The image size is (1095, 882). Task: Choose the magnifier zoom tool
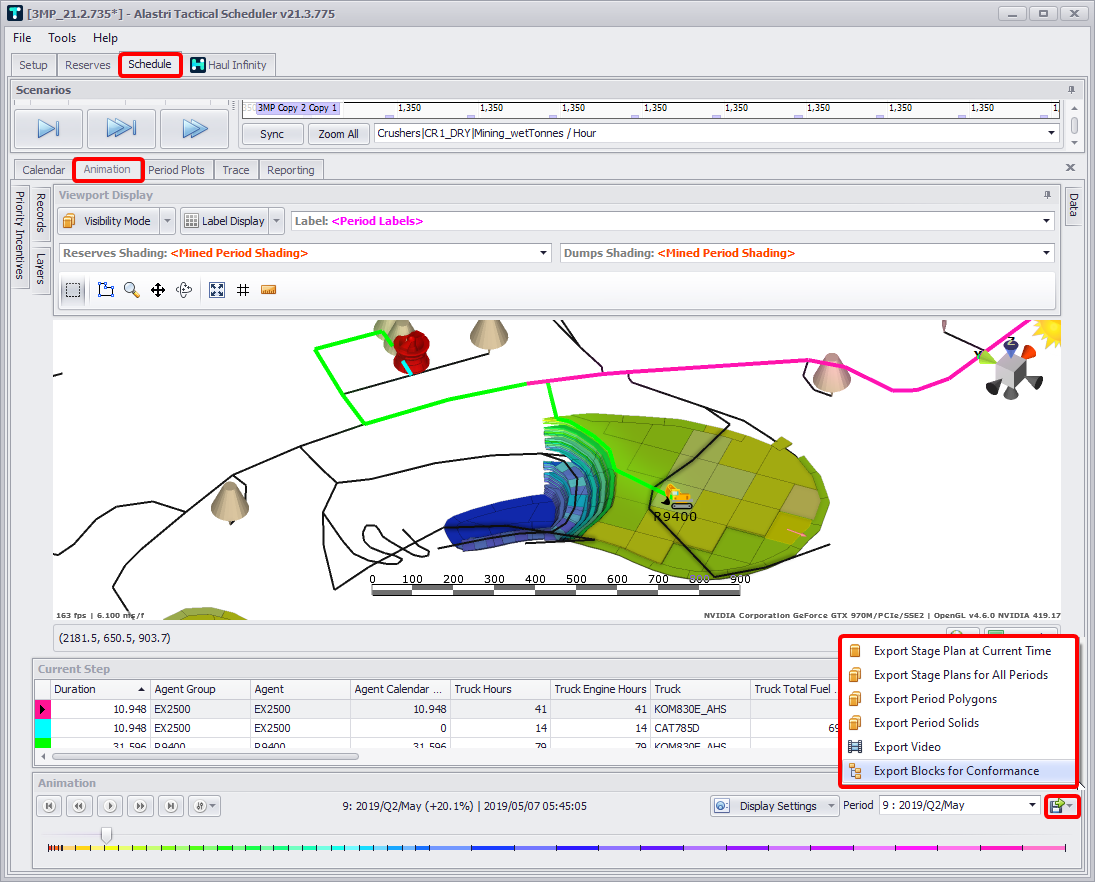coord(132,290)
